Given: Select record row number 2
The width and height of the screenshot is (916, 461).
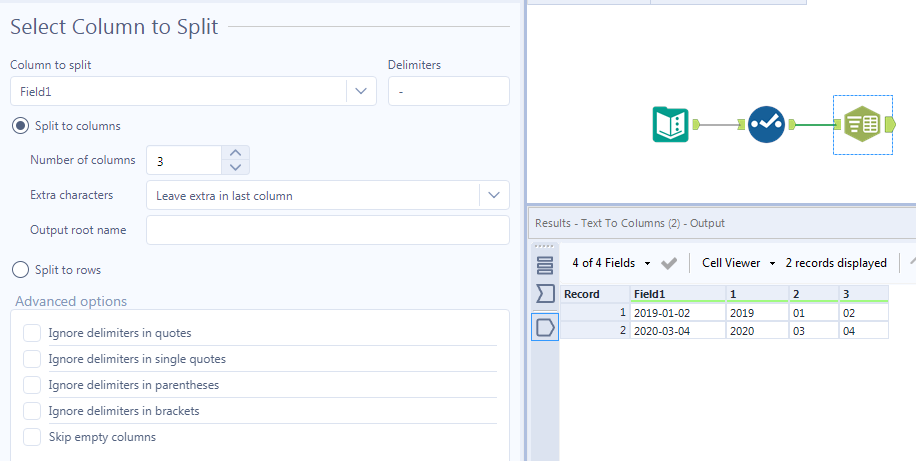Looking at the screenshot, I should click(595, 331).
